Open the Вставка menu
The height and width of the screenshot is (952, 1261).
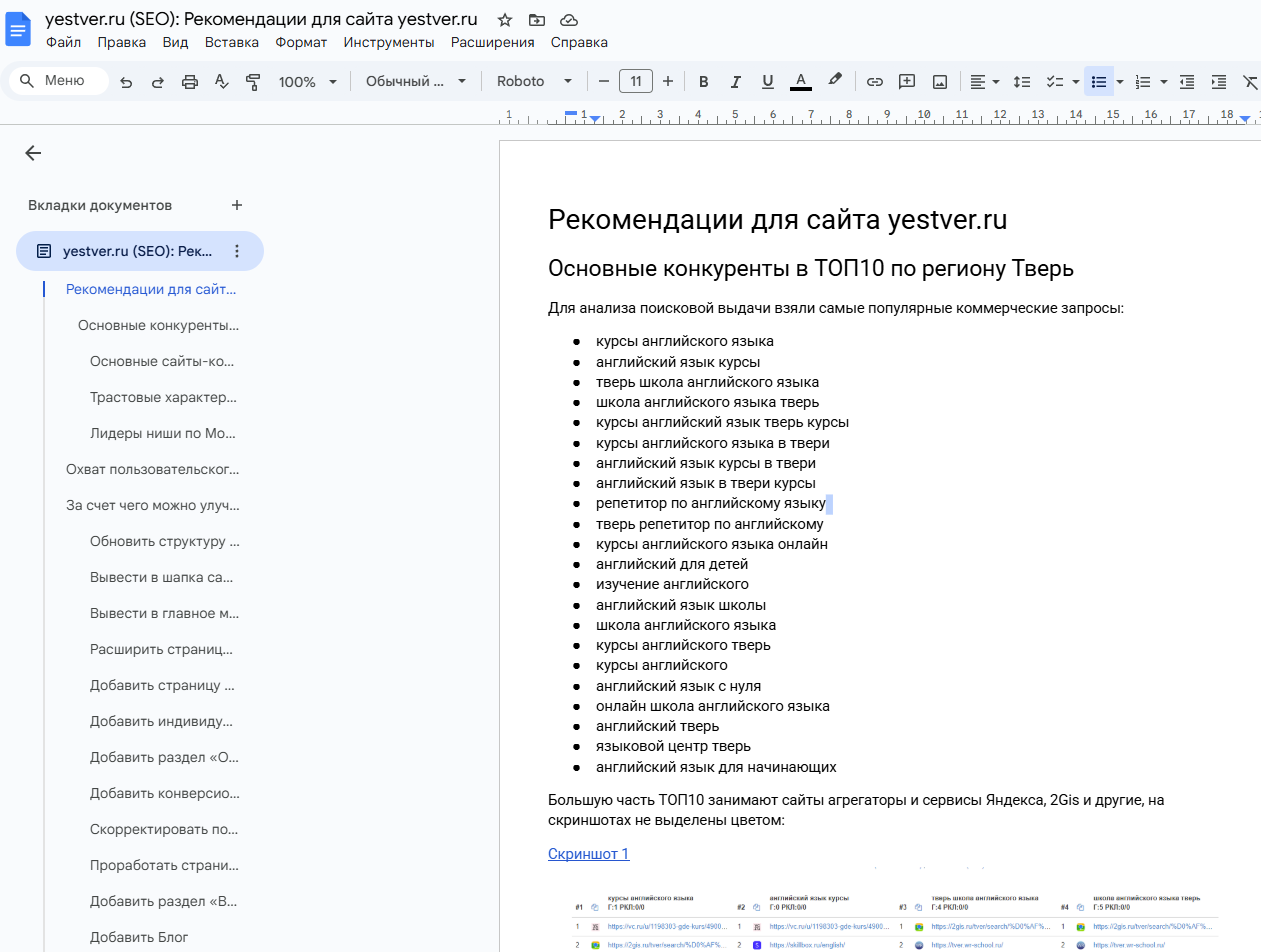point(231,42)
